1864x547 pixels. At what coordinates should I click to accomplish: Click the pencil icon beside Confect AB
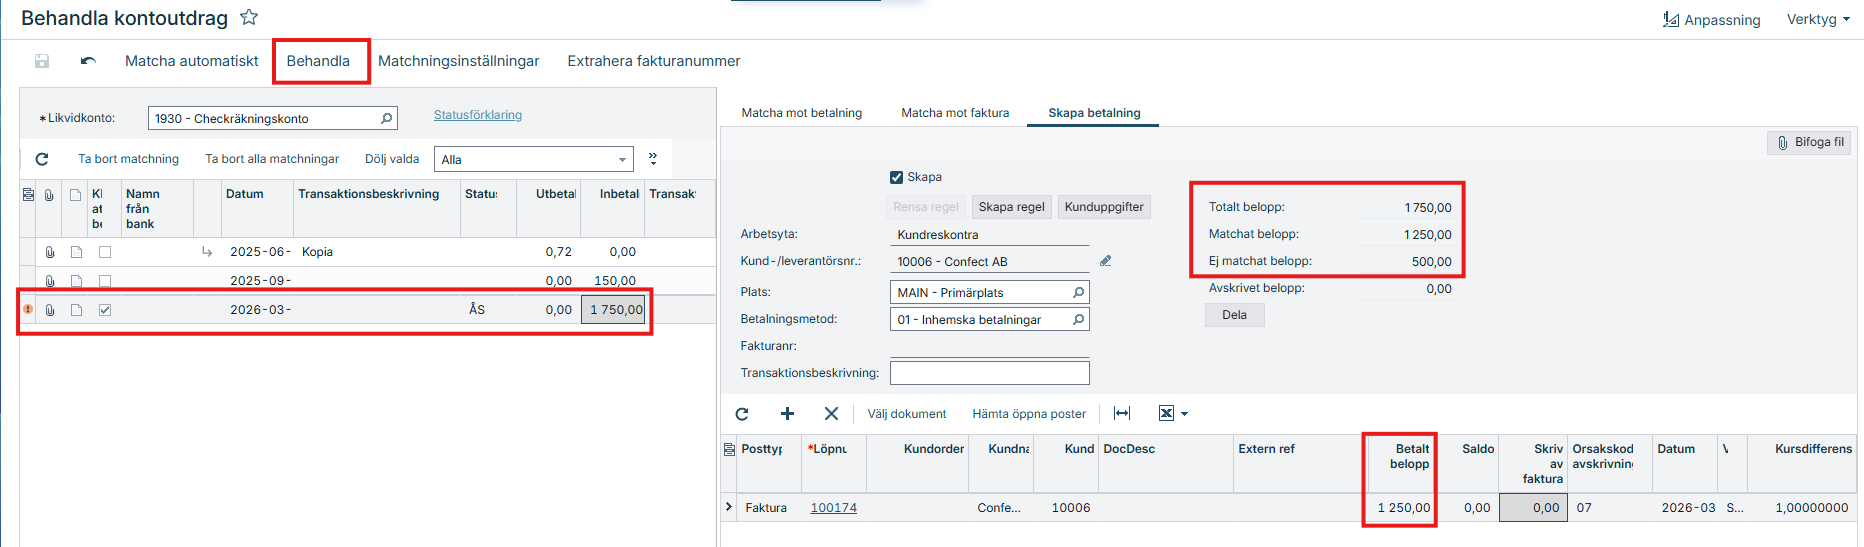point(1105,261)
